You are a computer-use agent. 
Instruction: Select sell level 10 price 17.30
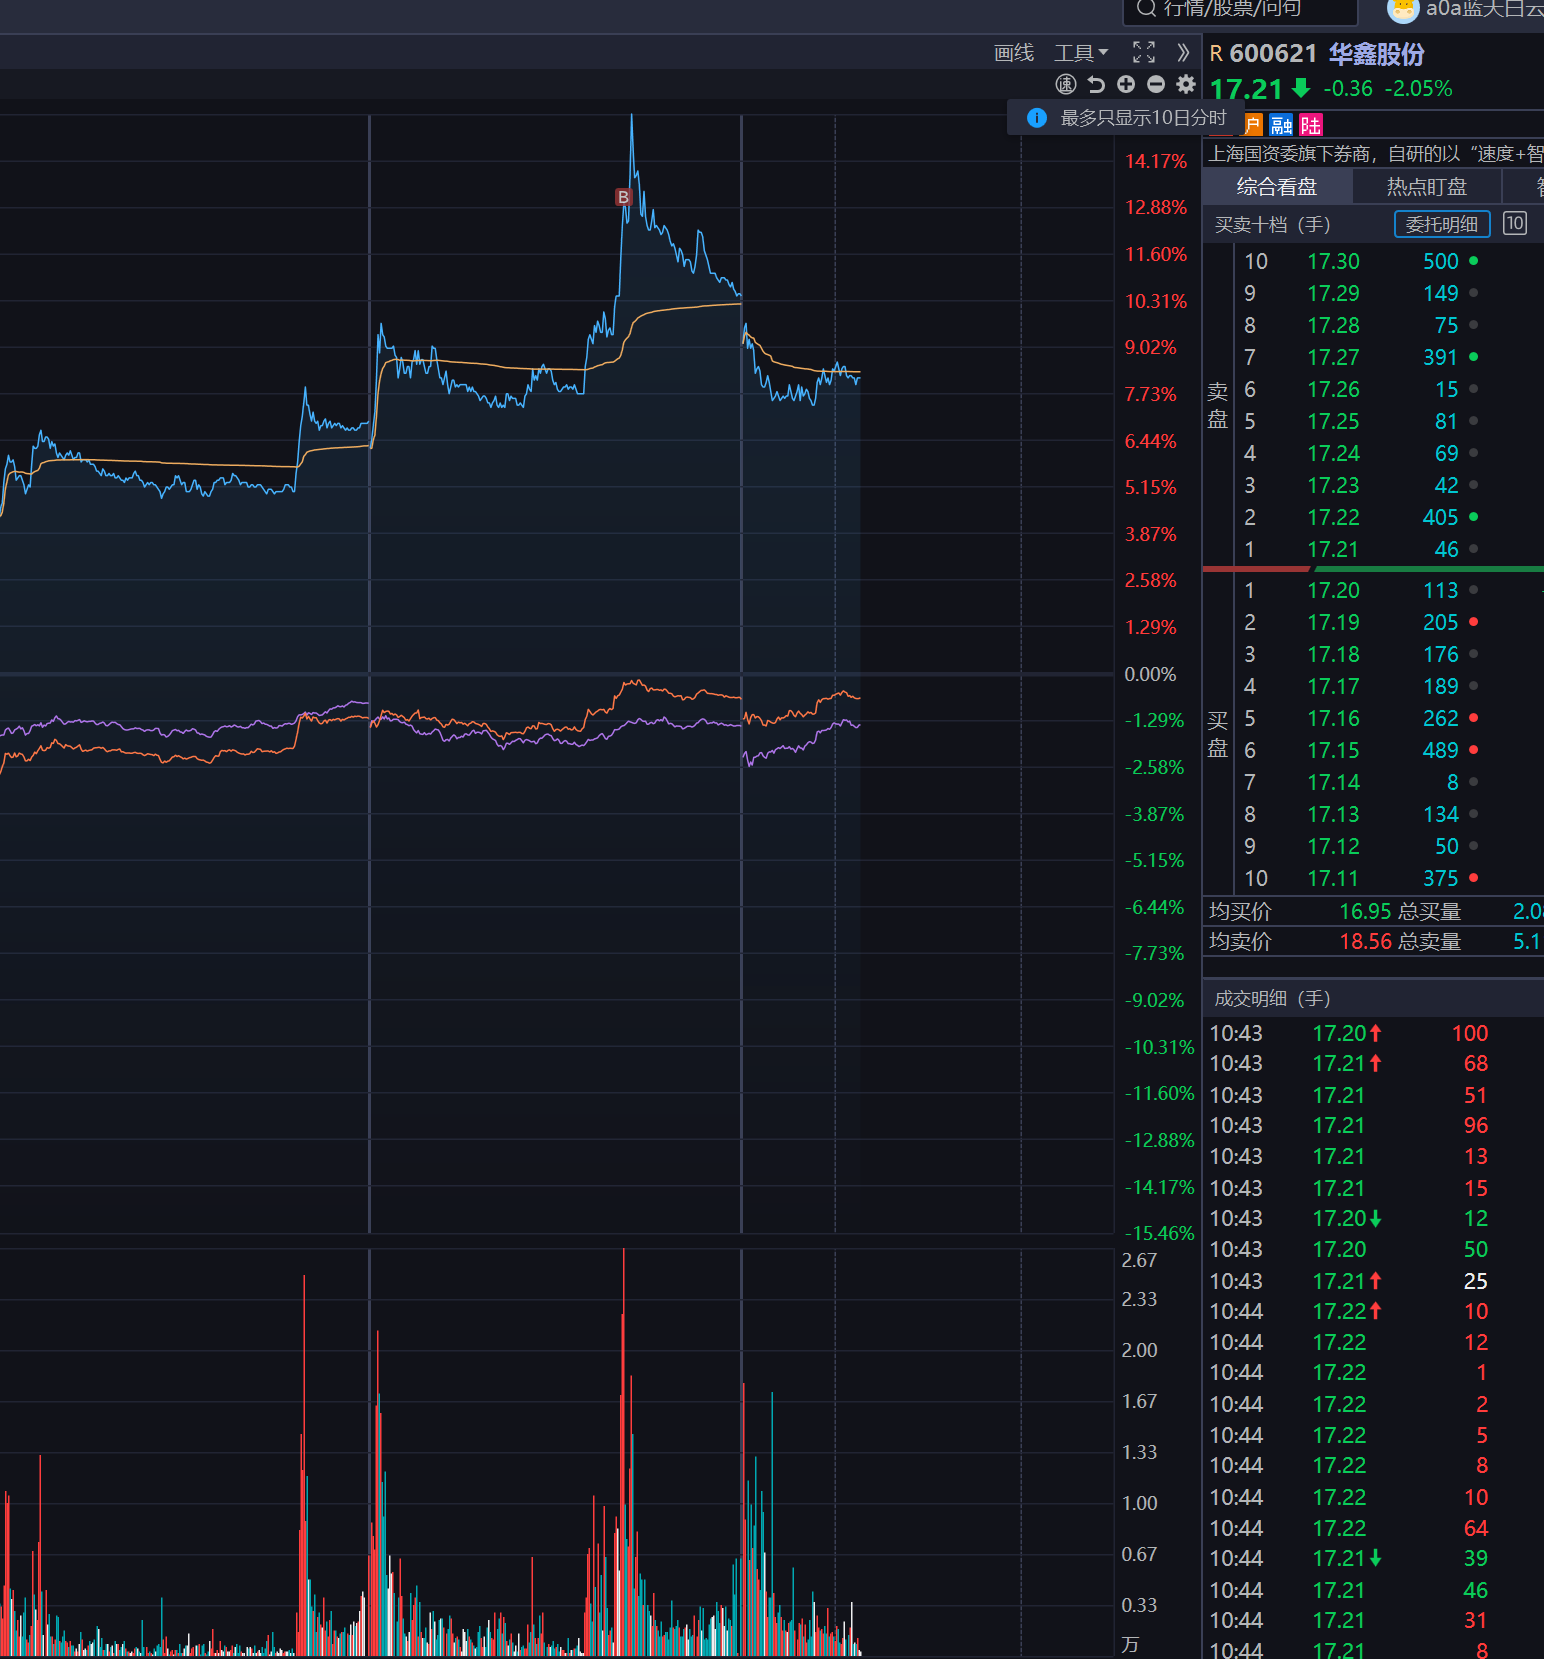[x=1333, y=262]
